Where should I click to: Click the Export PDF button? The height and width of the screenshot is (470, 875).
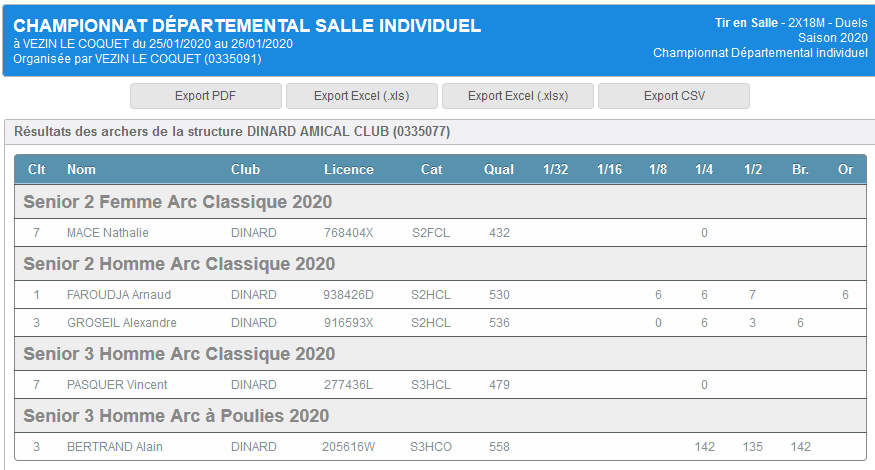point(206,96)
